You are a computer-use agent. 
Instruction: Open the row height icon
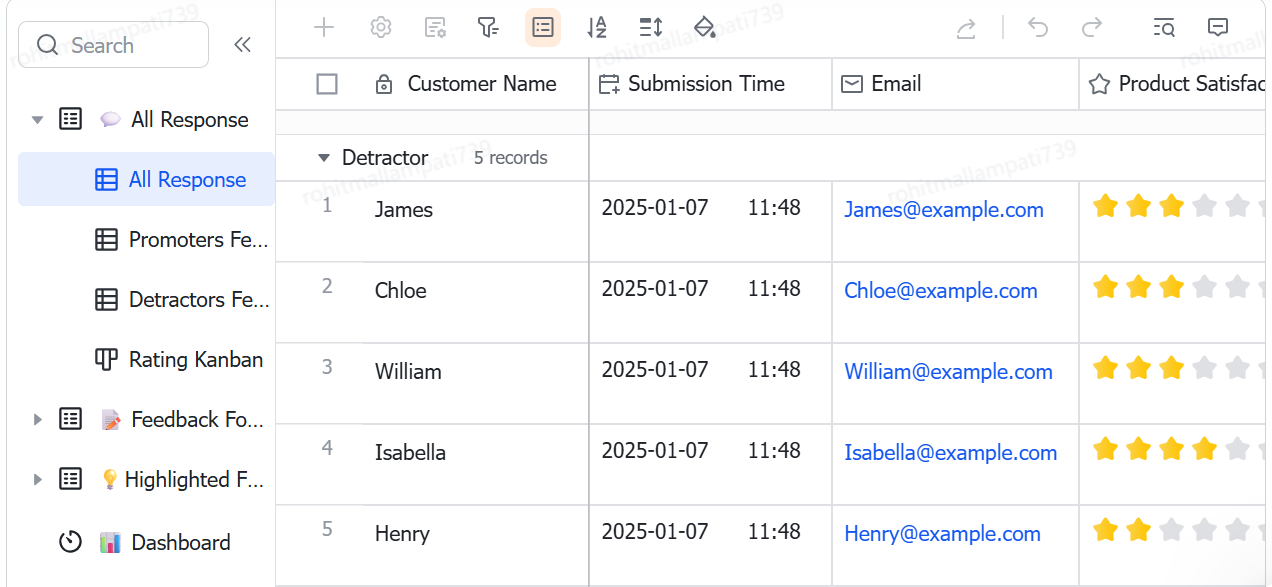coord(651,28)
